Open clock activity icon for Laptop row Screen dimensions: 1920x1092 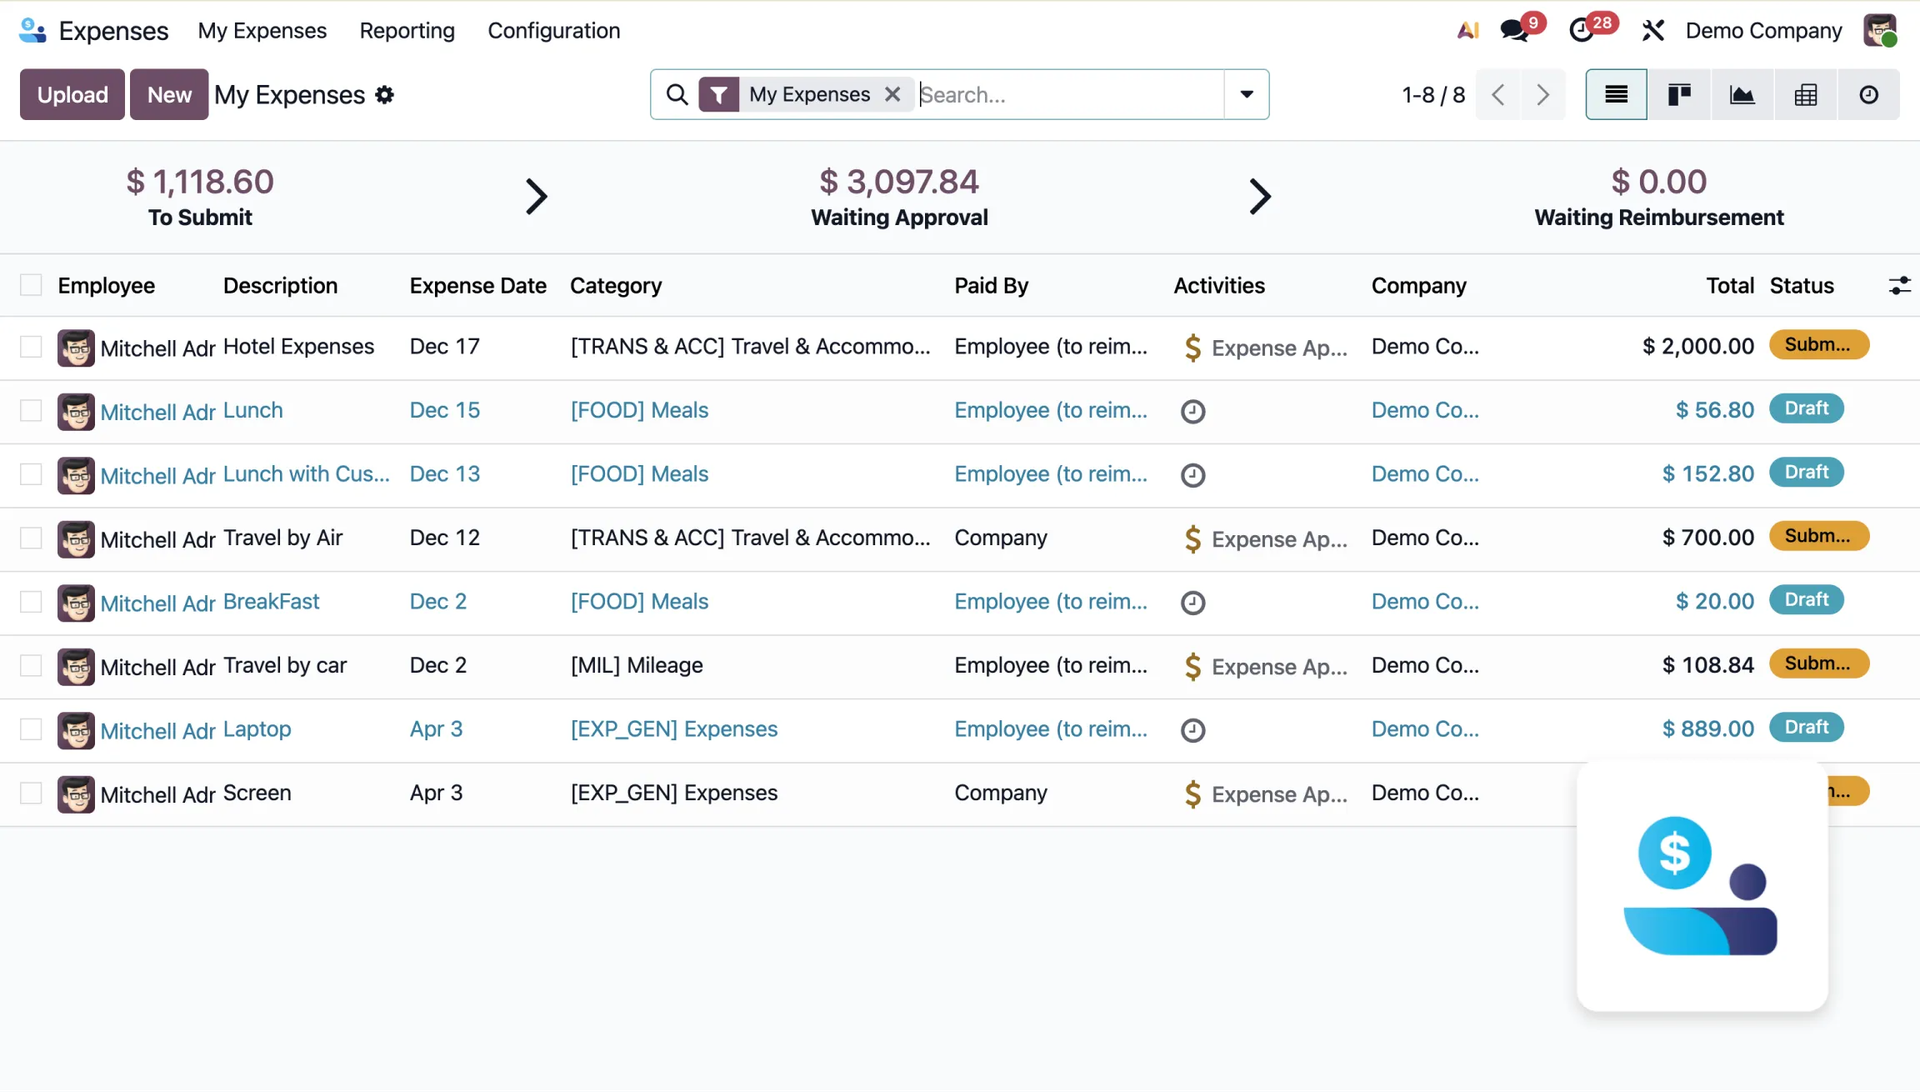pyautogui.click(x=1193, y=731)
